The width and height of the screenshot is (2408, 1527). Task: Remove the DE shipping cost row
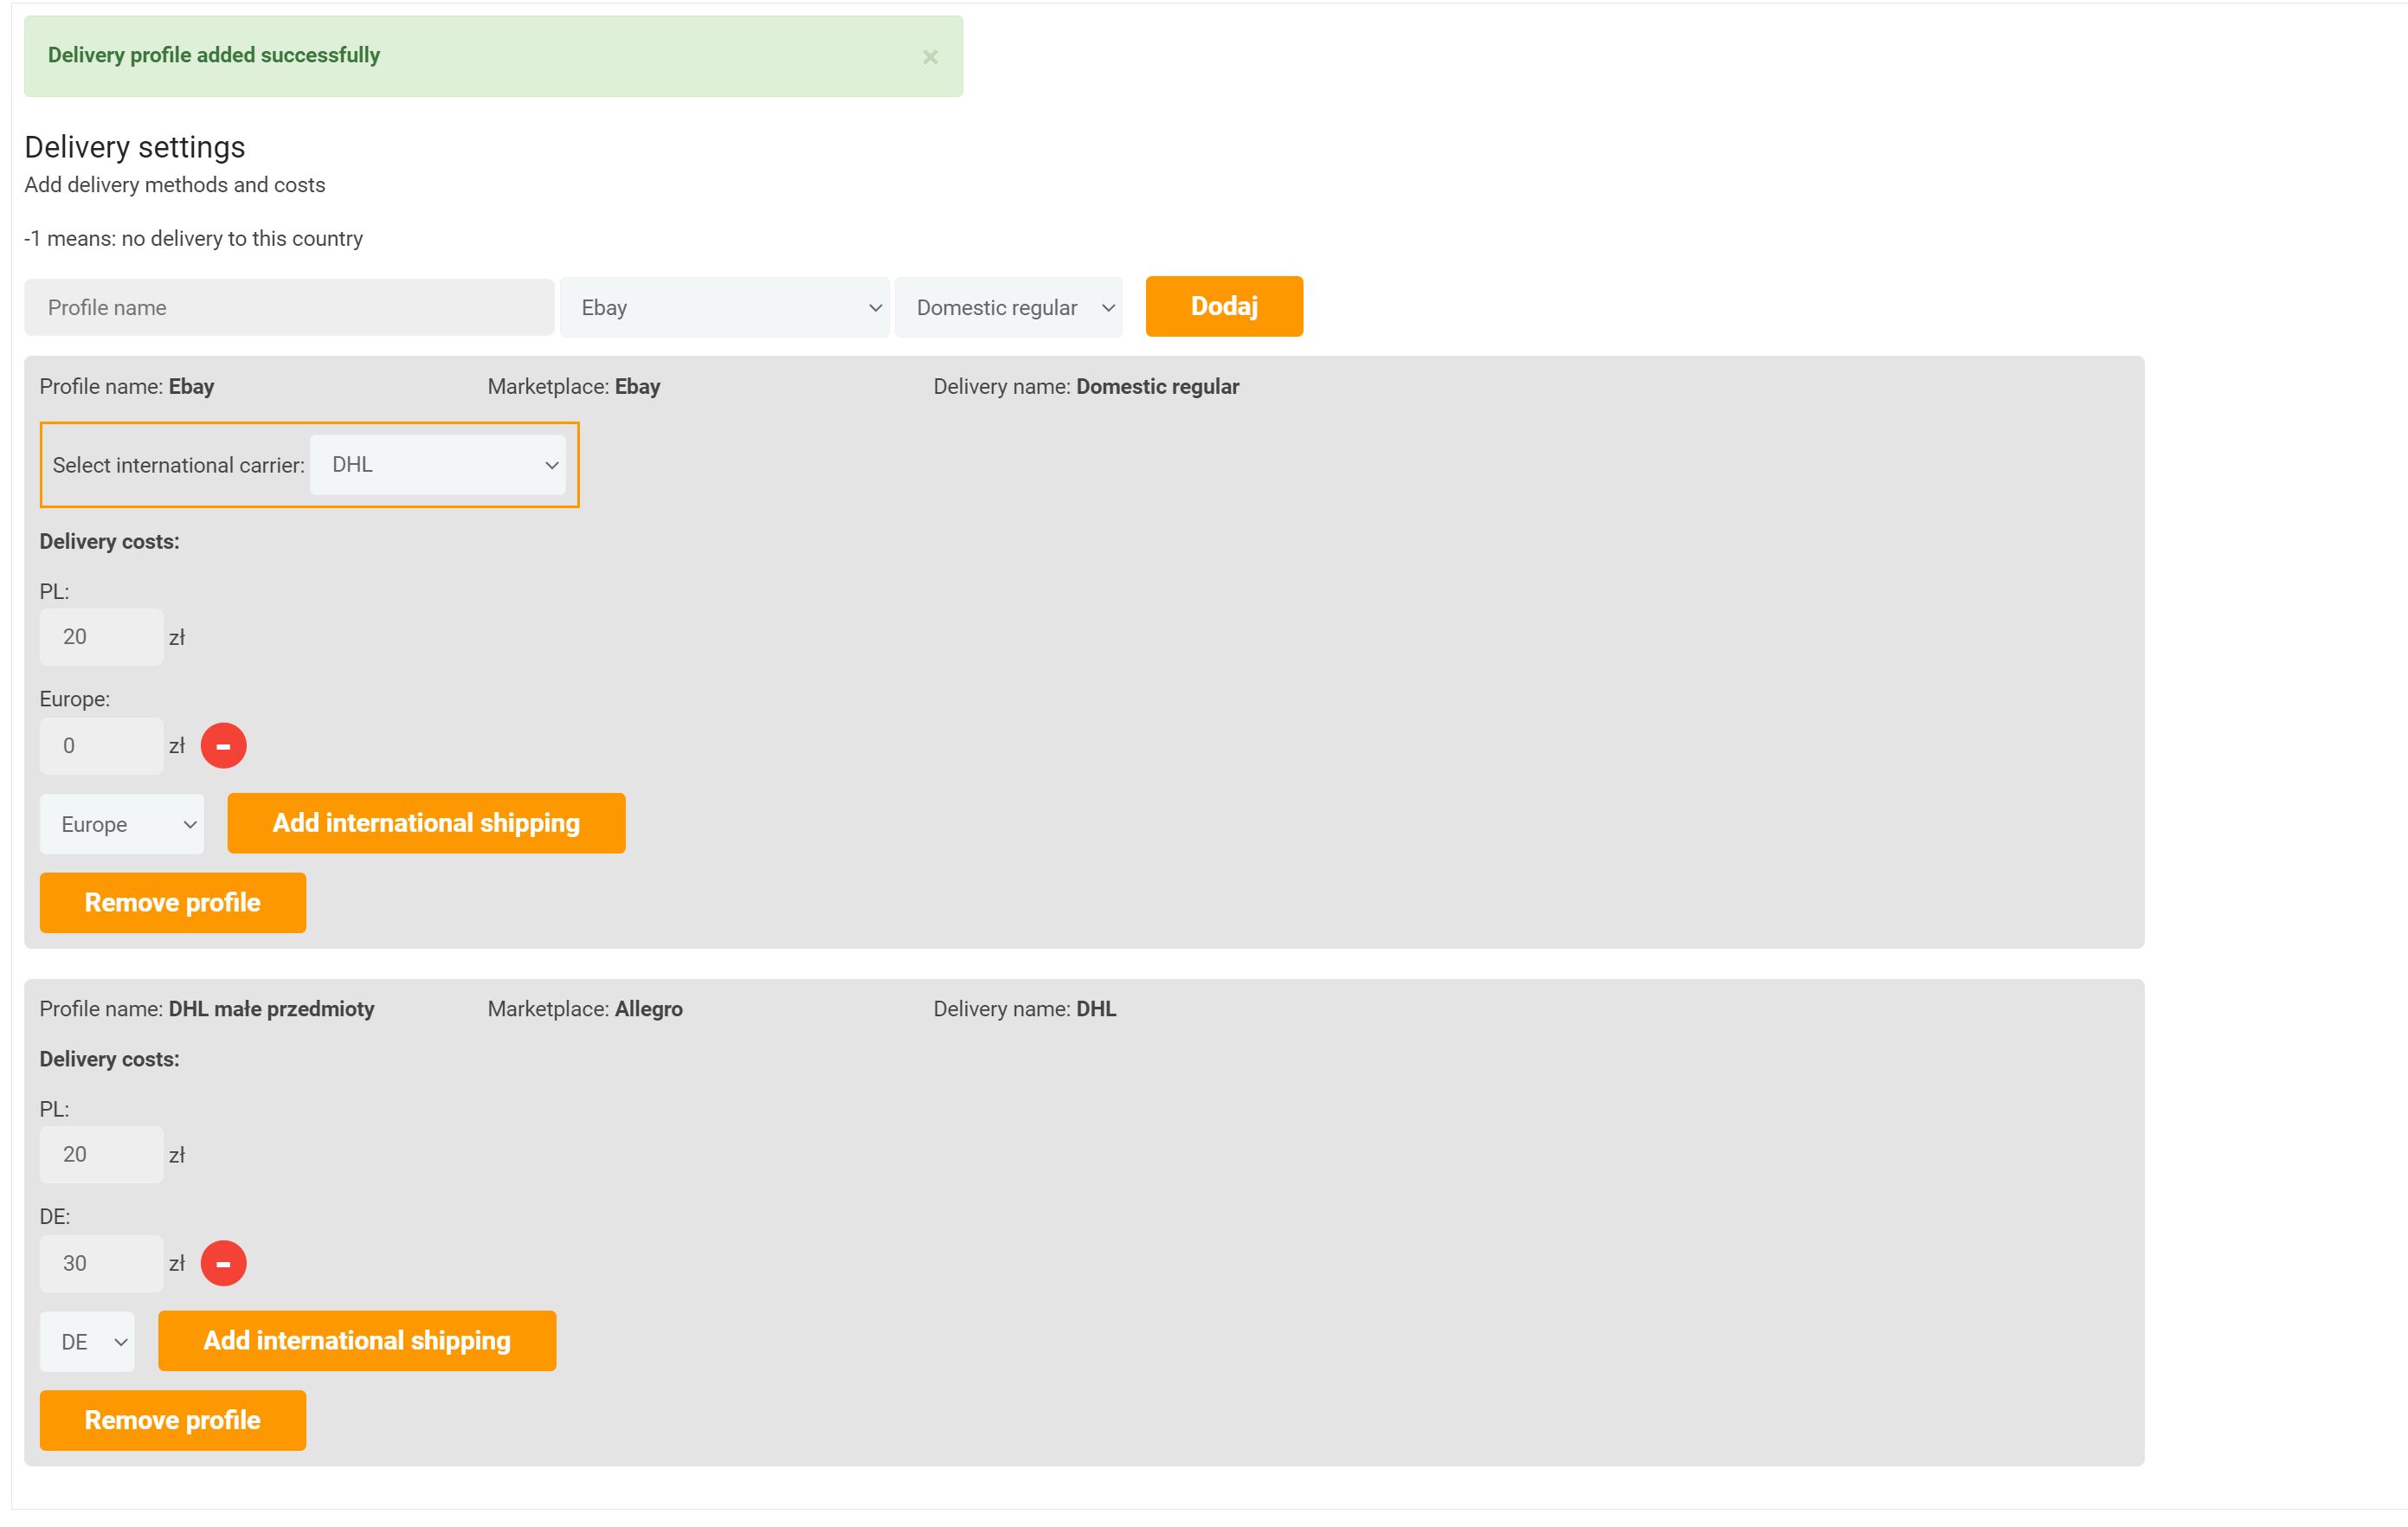point(223,1263)
